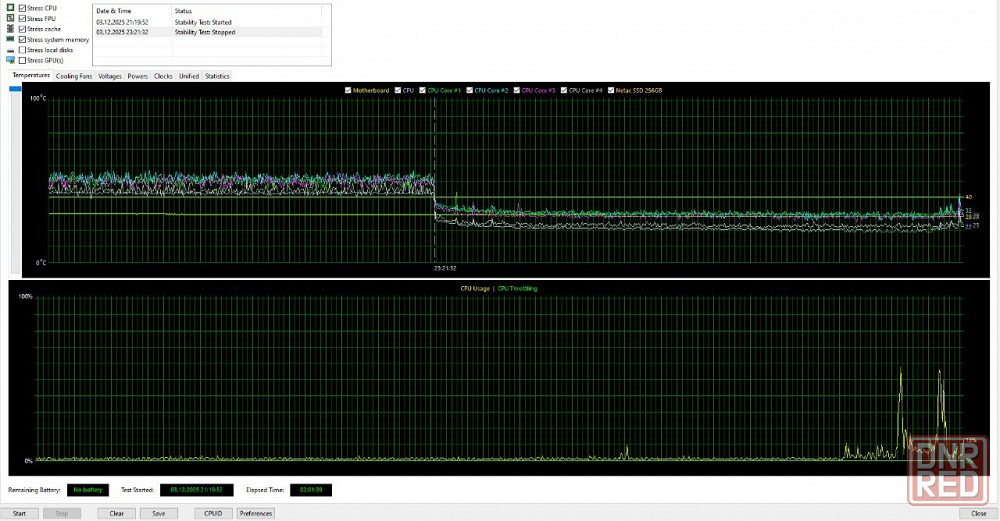1000x521 pixels.
Task: Click the CPU chip icon beside Stress CPU
Action: (10, 8)
